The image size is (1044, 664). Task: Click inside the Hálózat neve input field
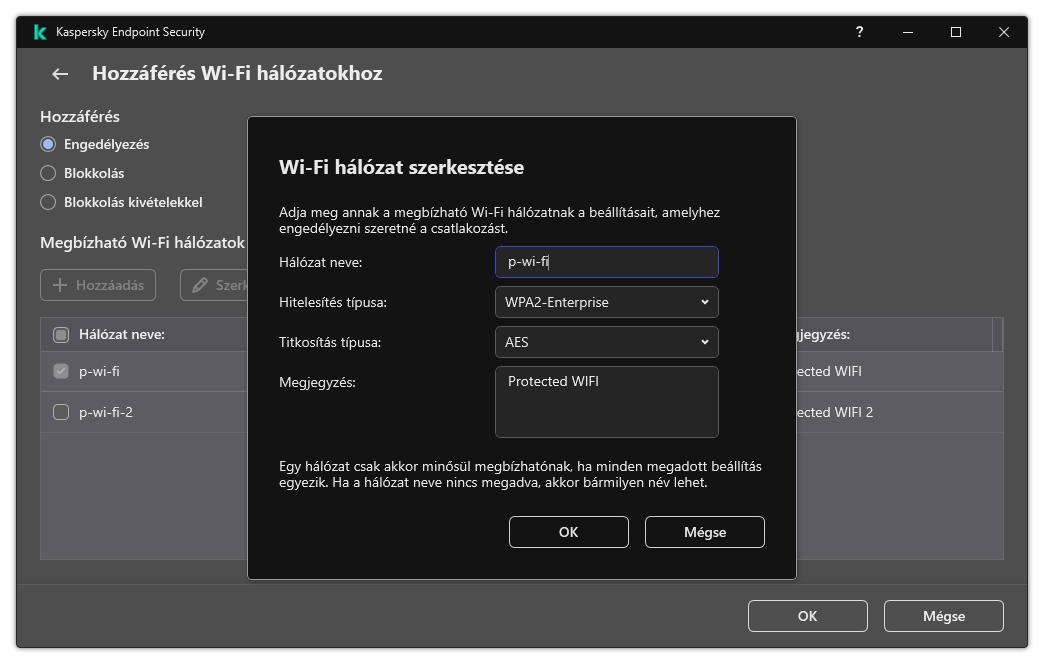(x=607, y=262)
